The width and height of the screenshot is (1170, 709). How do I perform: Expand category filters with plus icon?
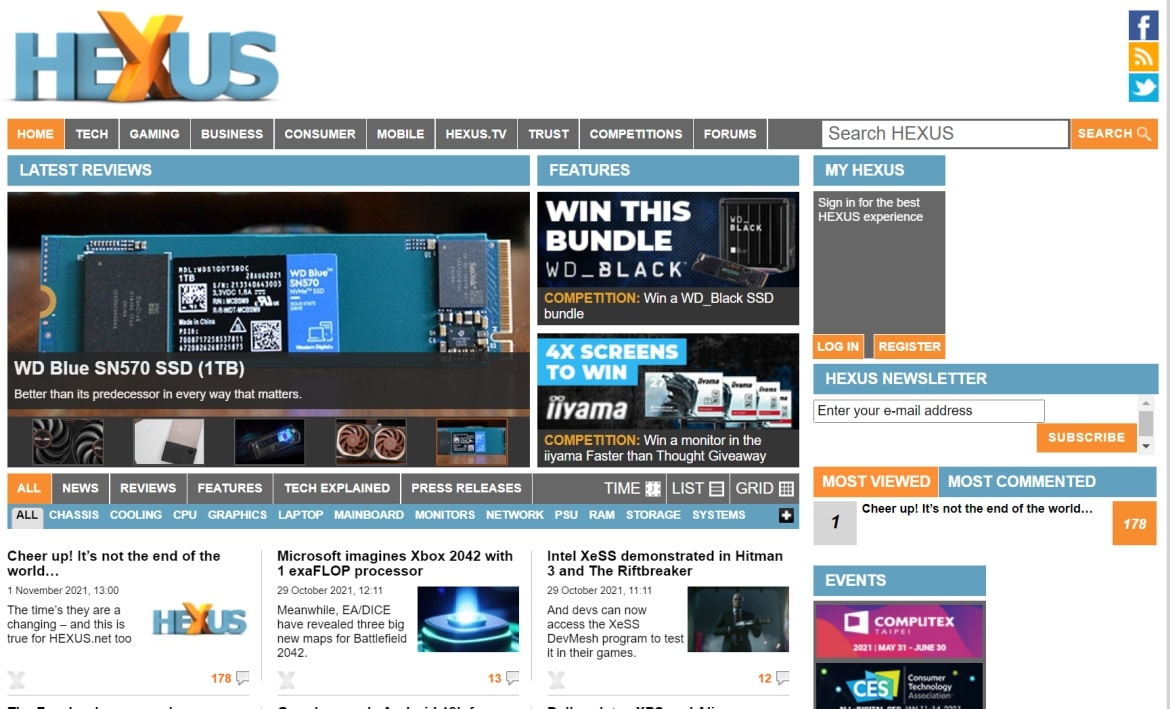point(786,515)
